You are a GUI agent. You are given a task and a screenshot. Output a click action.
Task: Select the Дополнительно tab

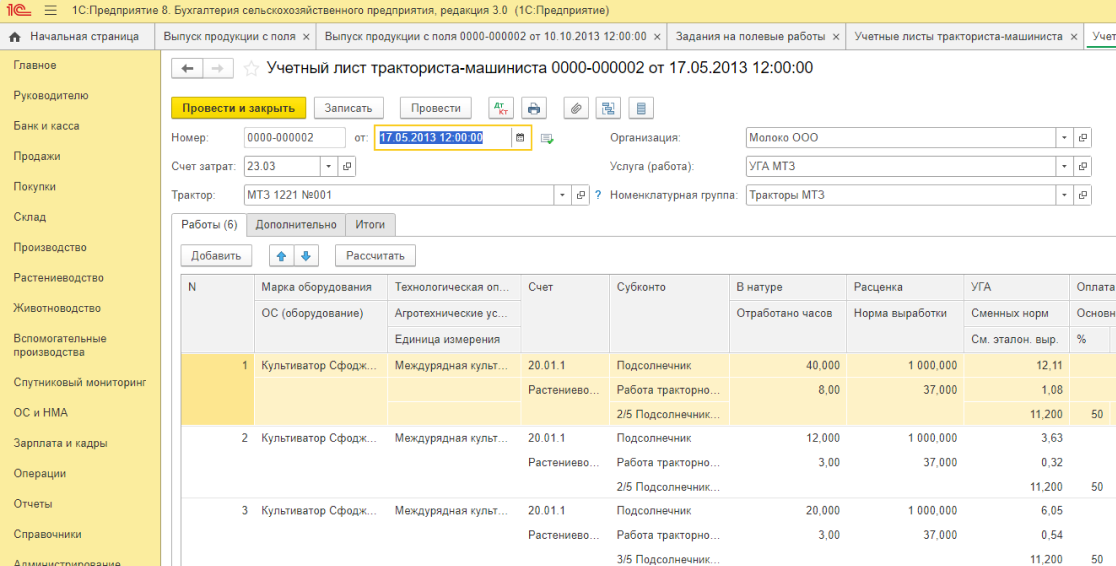[296, 224]
